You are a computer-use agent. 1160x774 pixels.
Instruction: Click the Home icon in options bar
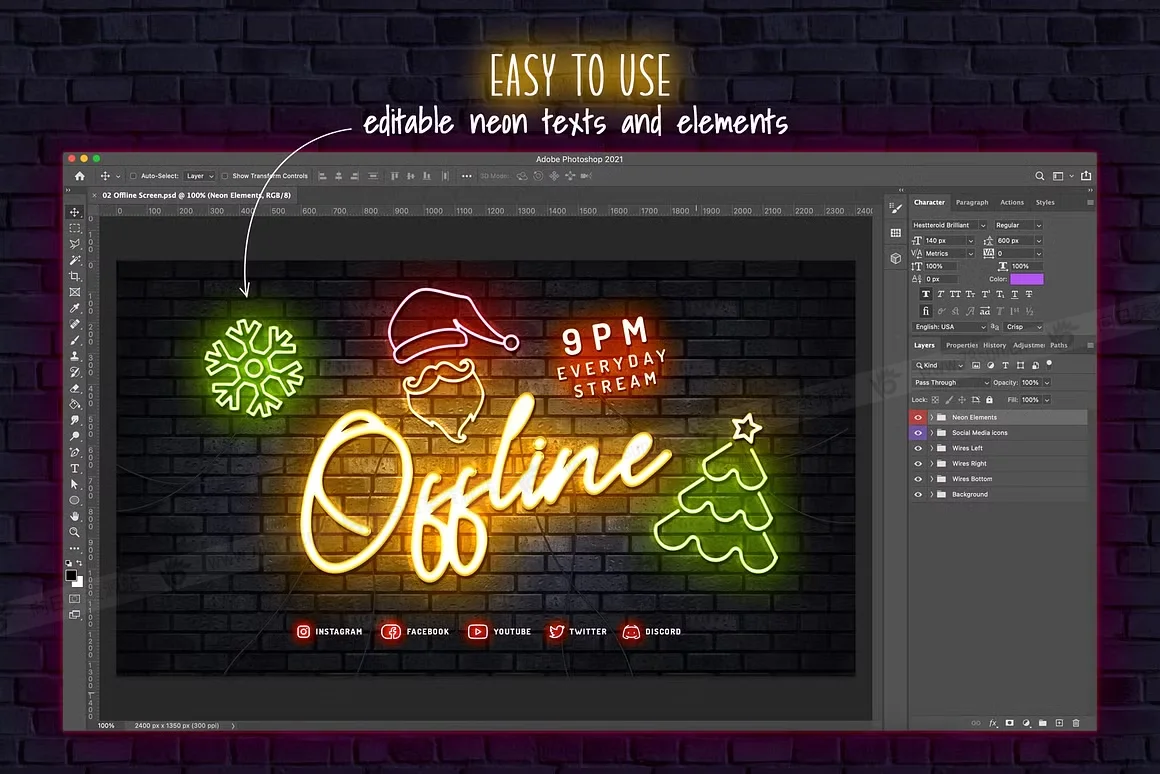click(80, 176)
